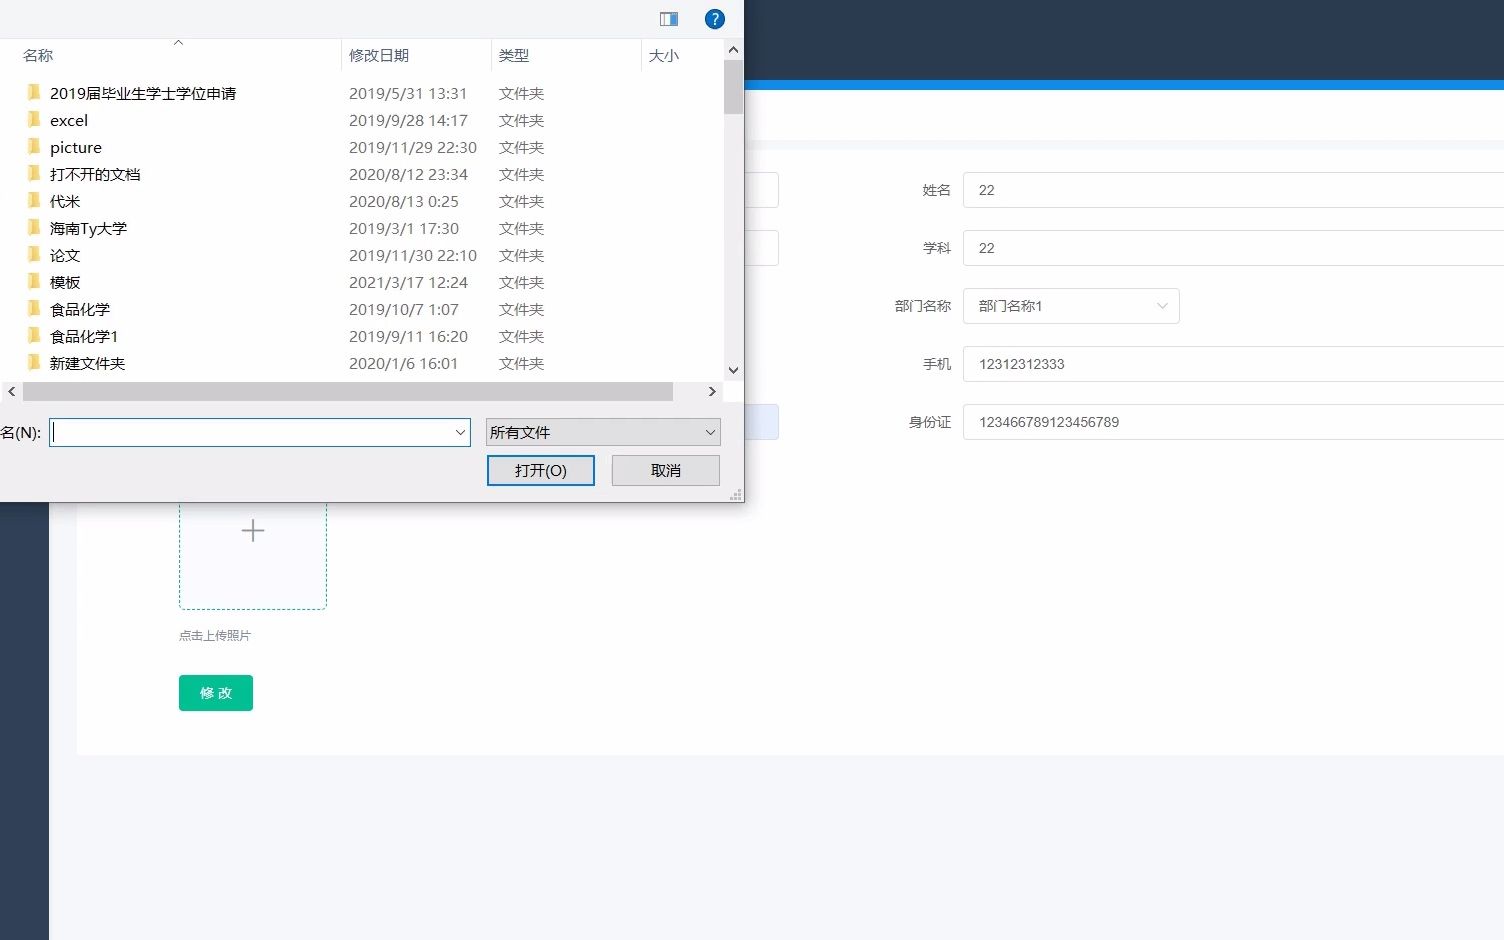Click 文件夹 type in the 新建文件夹 row
This screenshot has height=940, width=1504.
pyautogui.click(x=522, y=363)
